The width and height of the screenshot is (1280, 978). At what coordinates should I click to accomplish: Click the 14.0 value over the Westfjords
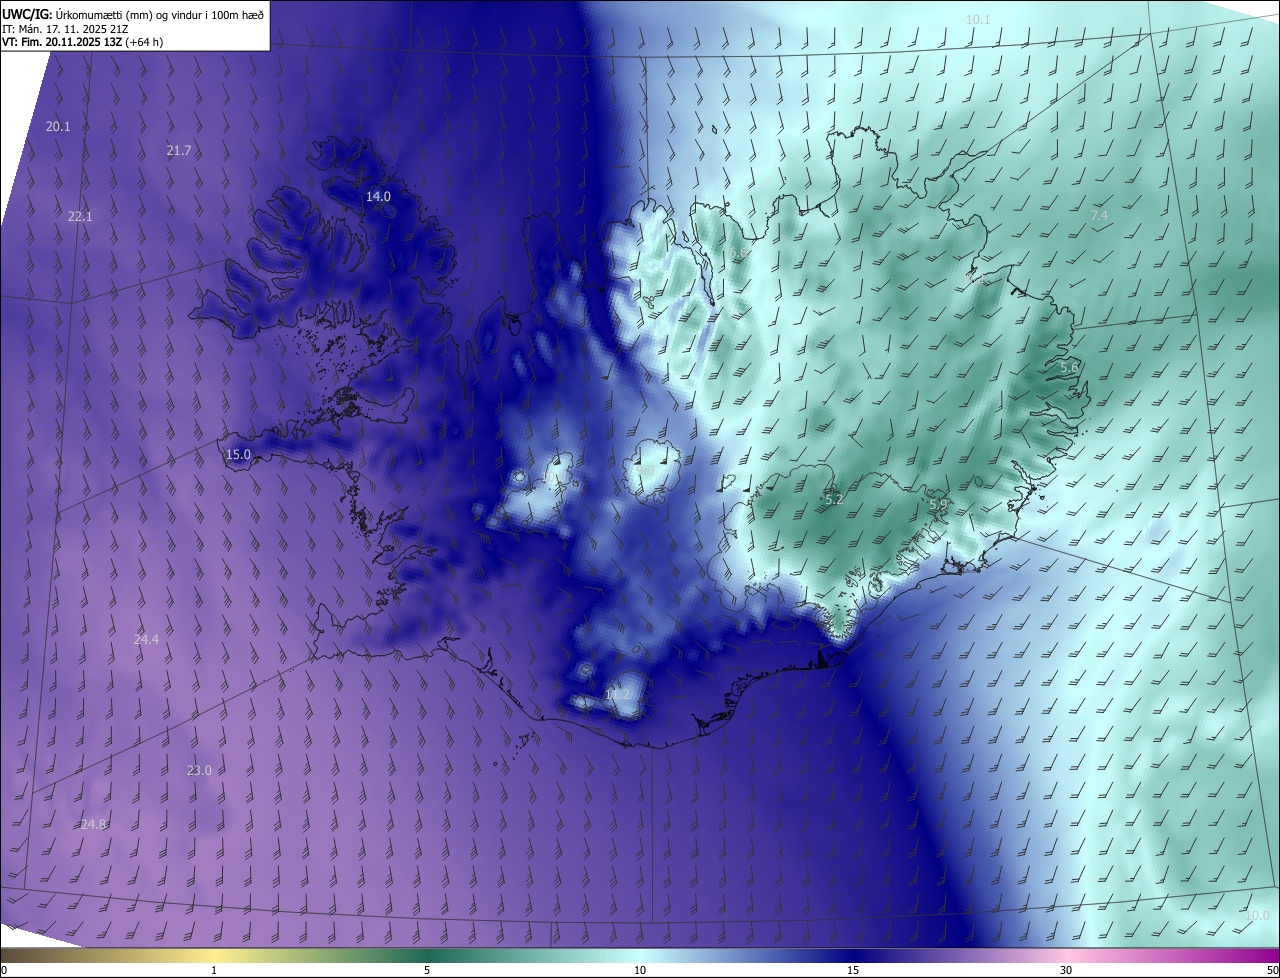pos(378,196)
